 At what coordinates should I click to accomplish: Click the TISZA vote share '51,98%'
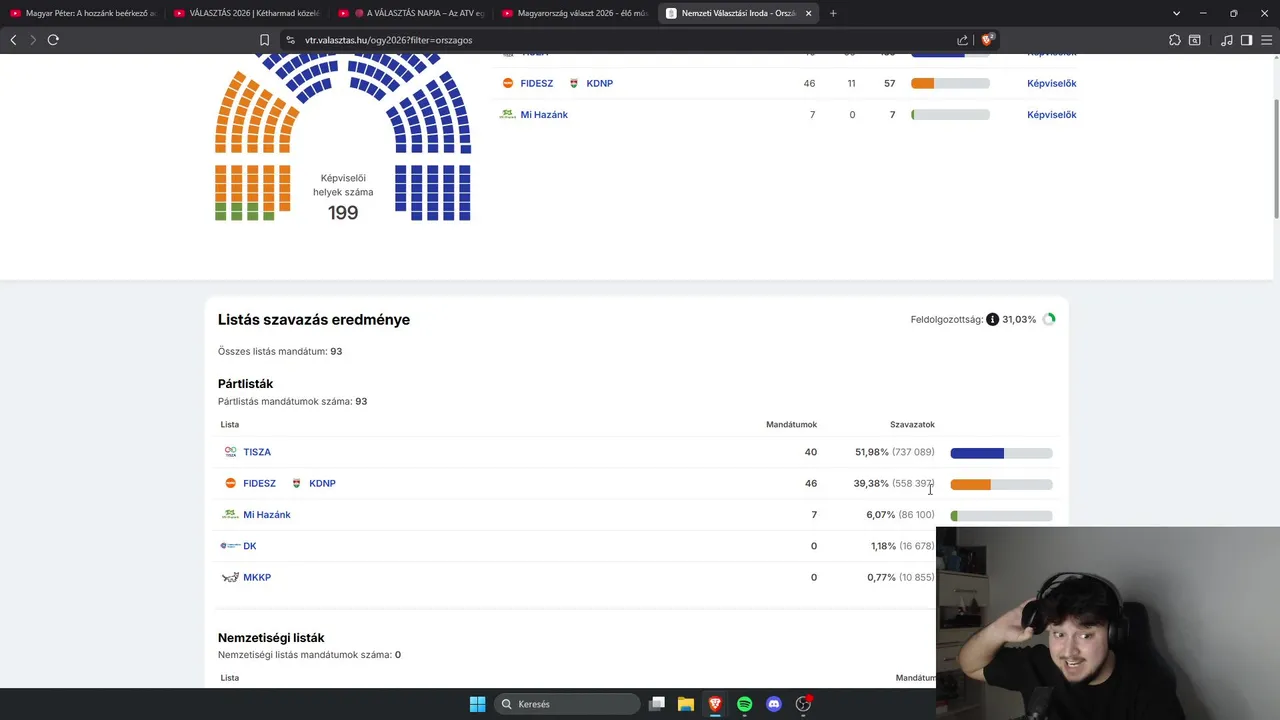(872, 452)
